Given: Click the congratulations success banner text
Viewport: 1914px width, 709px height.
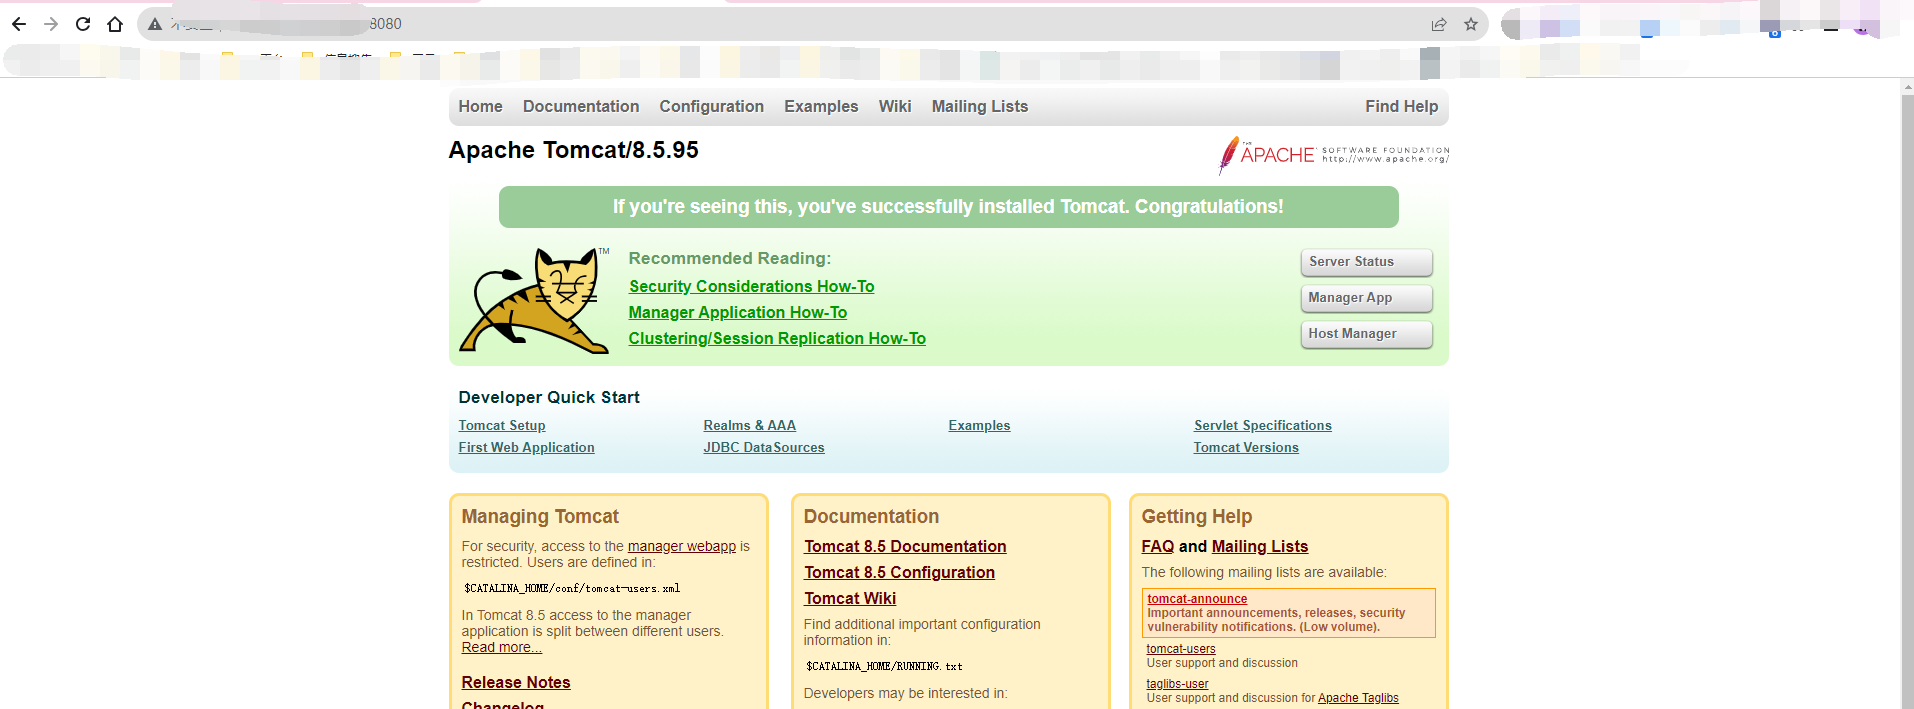Looking at the screenshot, I should click(948, 206).
